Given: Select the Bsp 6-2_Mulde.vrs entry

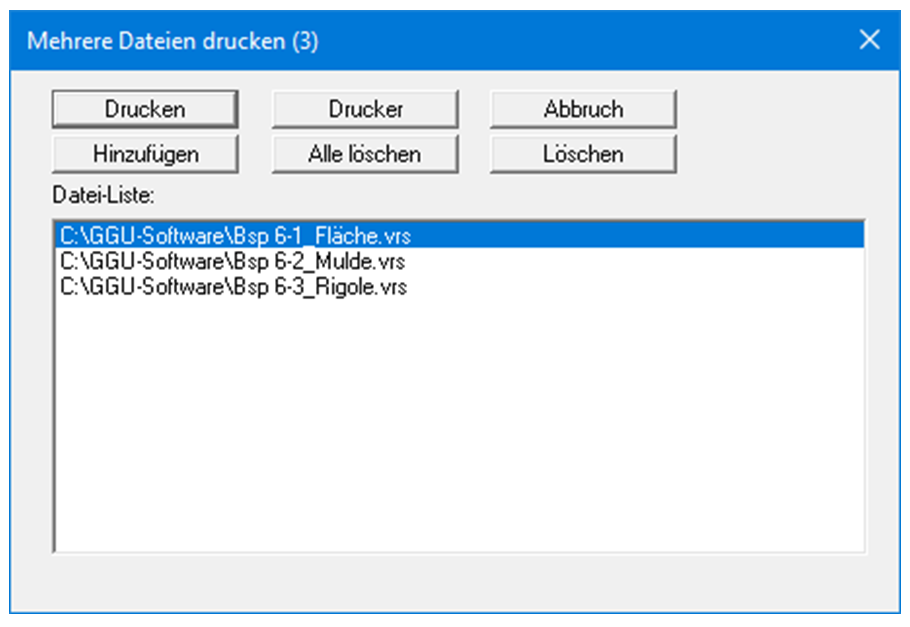Looking at the screenshot, I should [233, 262].
